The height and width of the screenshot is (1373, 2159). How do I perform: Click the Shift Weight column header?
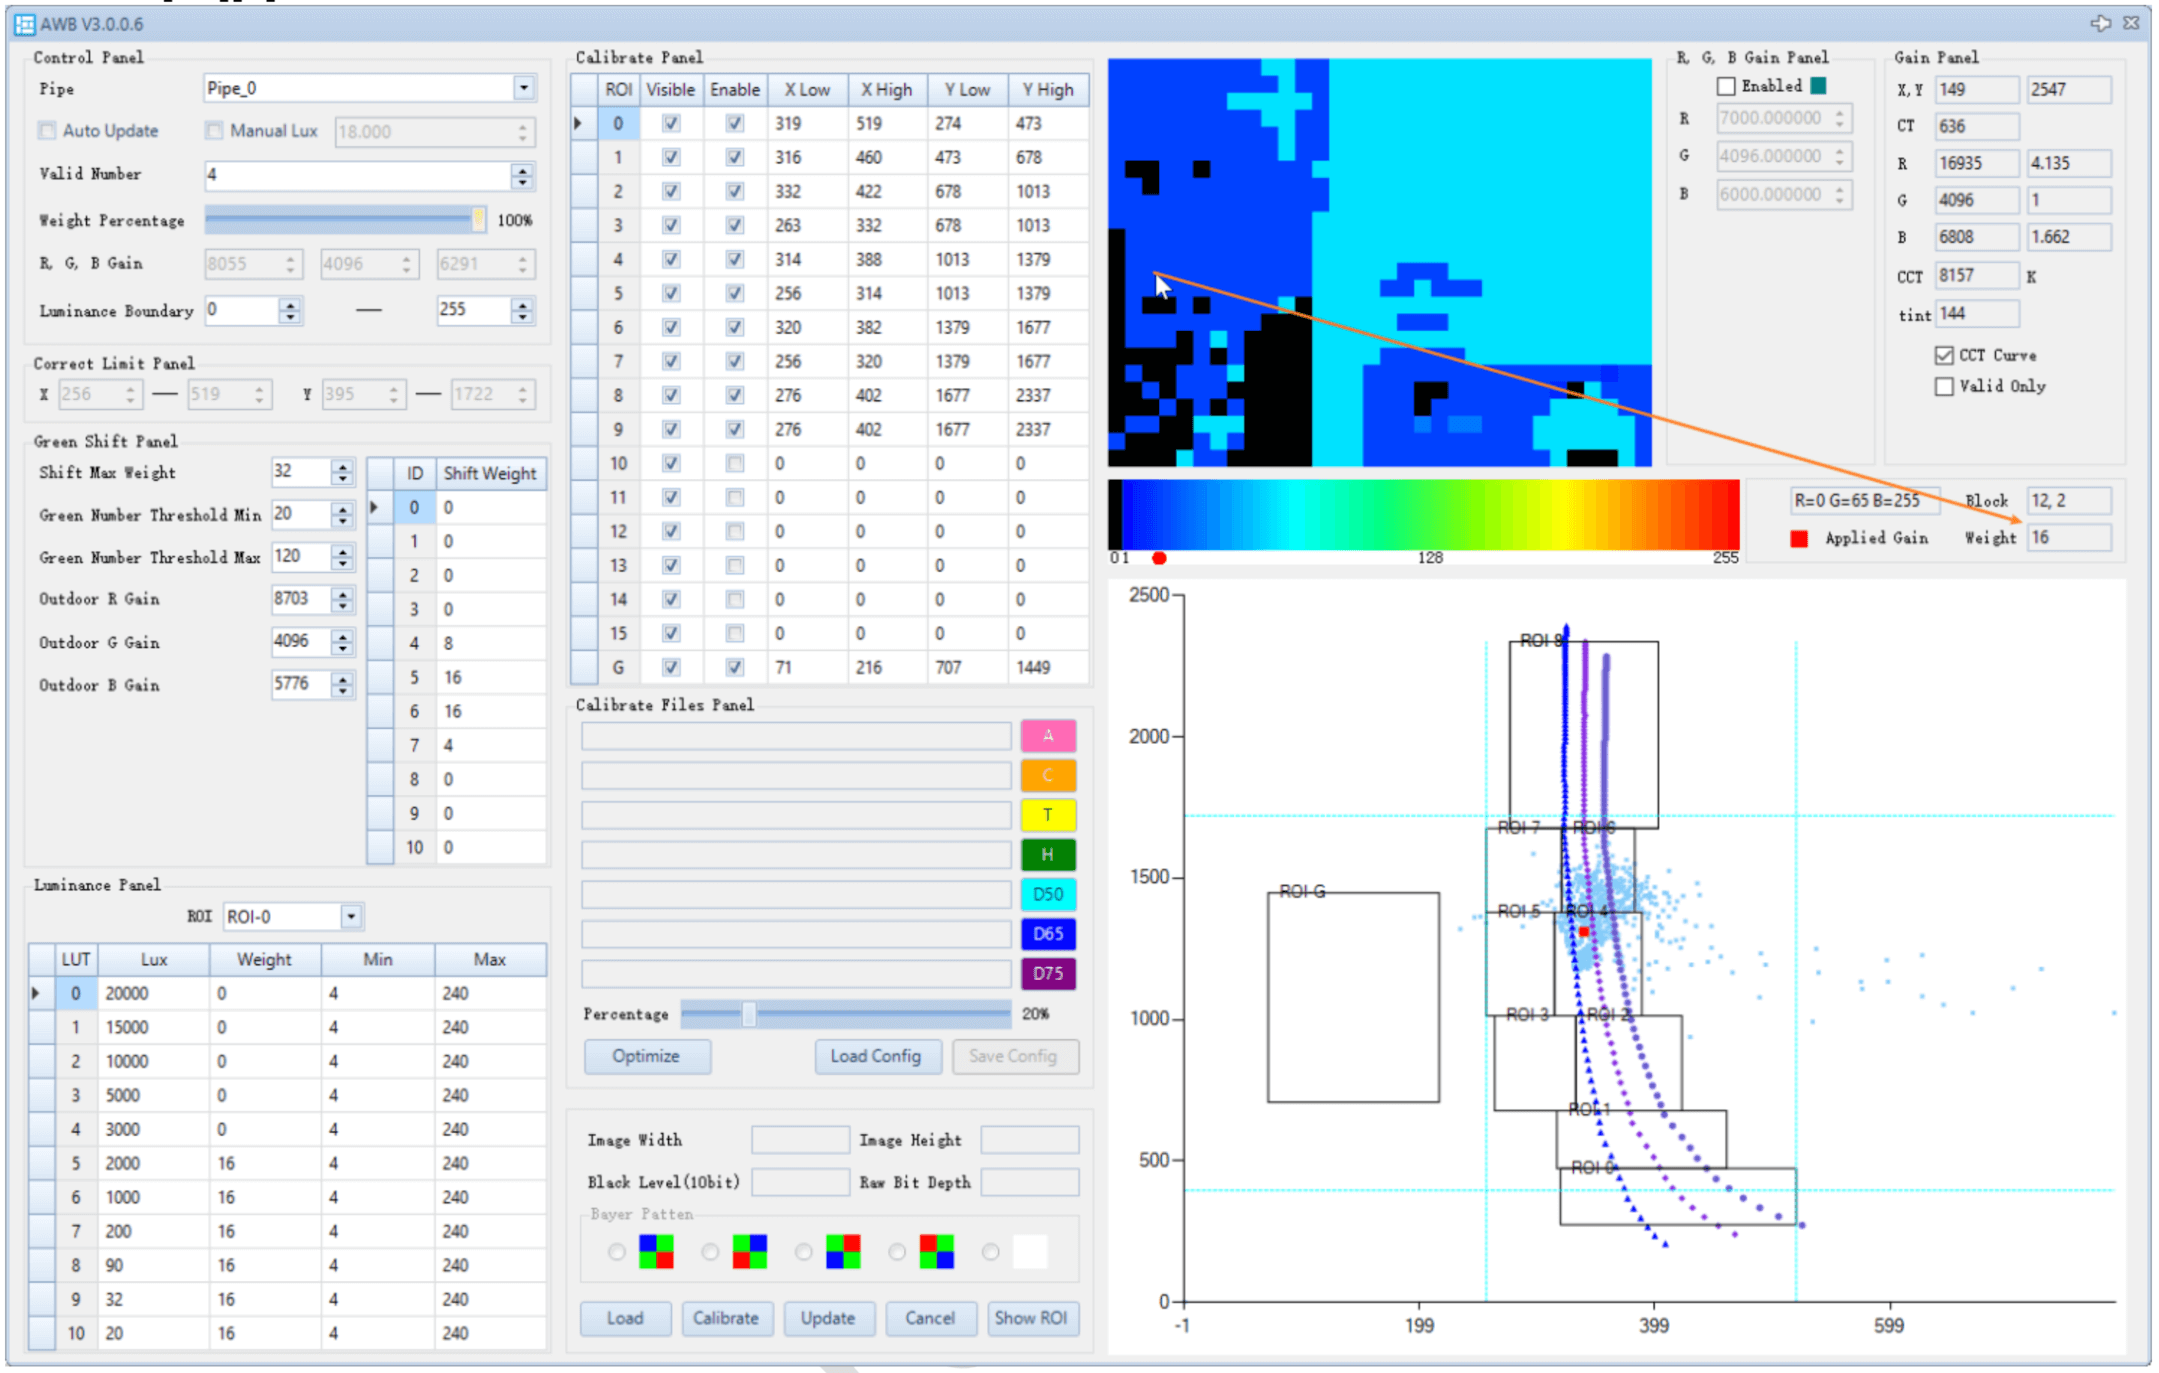click(x=489, y=473)
